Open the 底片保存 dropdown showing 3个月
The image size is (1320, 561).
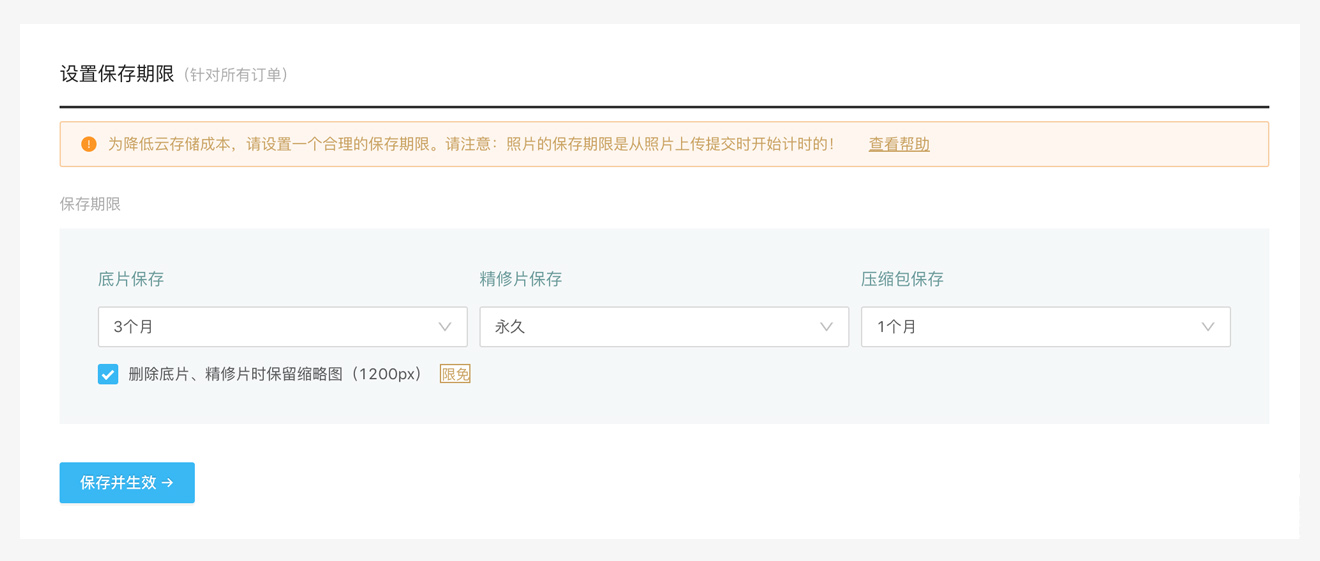(270, 327)
